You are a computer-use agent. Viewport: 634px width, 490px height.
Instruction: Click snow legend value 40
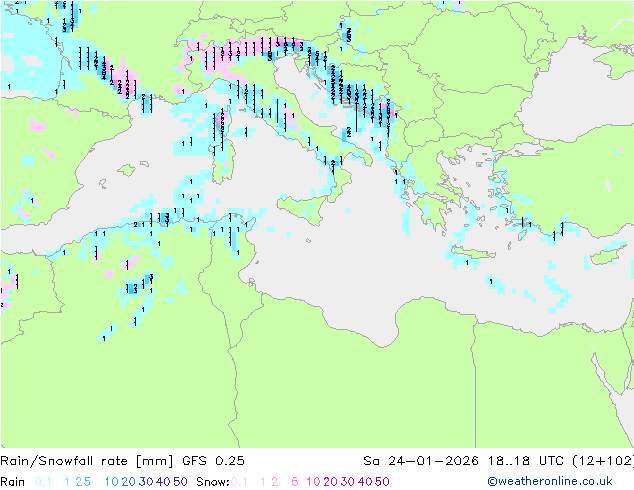(x=365, y=482)
